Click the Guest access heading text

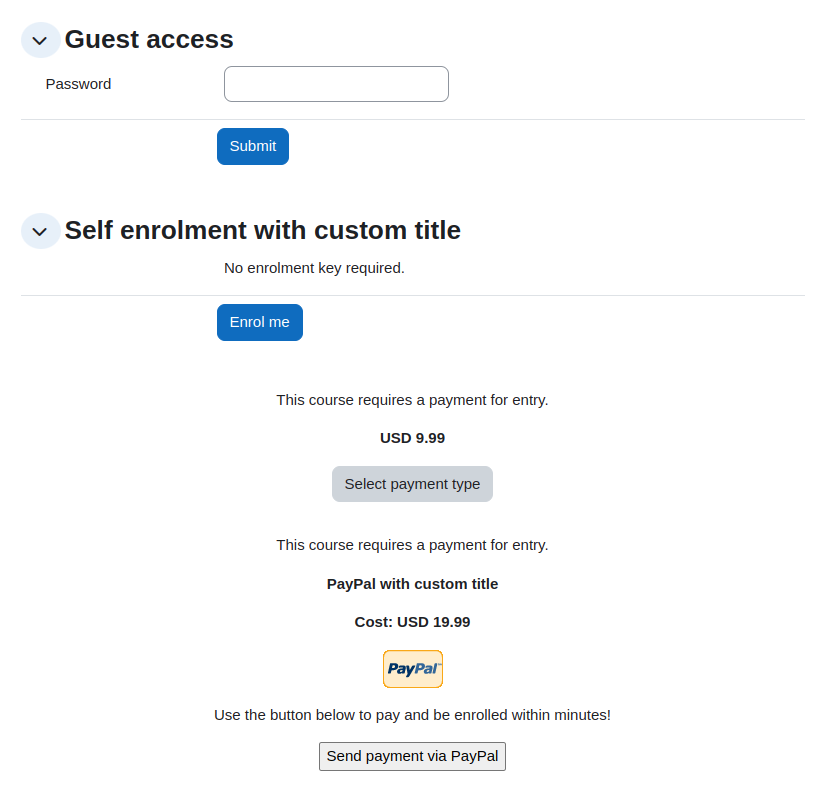click(149, 39)
